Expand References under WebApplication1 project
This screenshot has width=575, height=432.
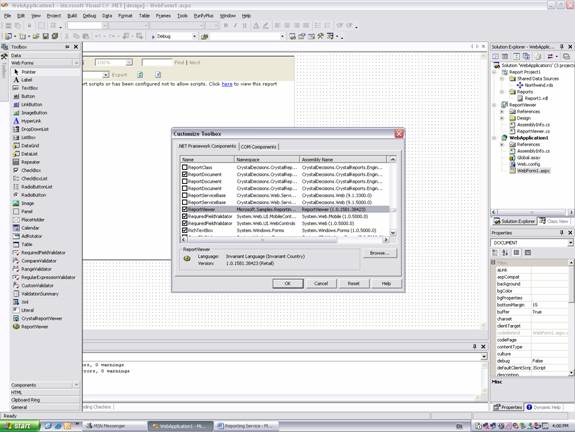[502, 144]
